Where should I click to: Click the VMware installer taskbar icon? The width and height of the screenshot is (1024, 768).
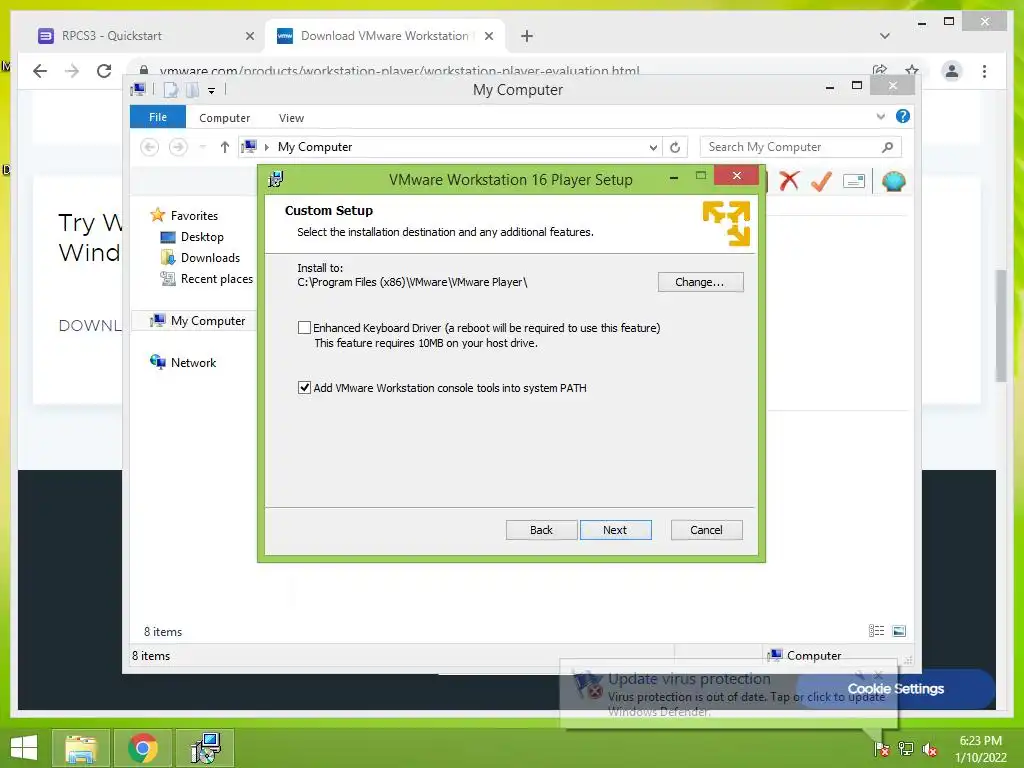coord(205,748)
